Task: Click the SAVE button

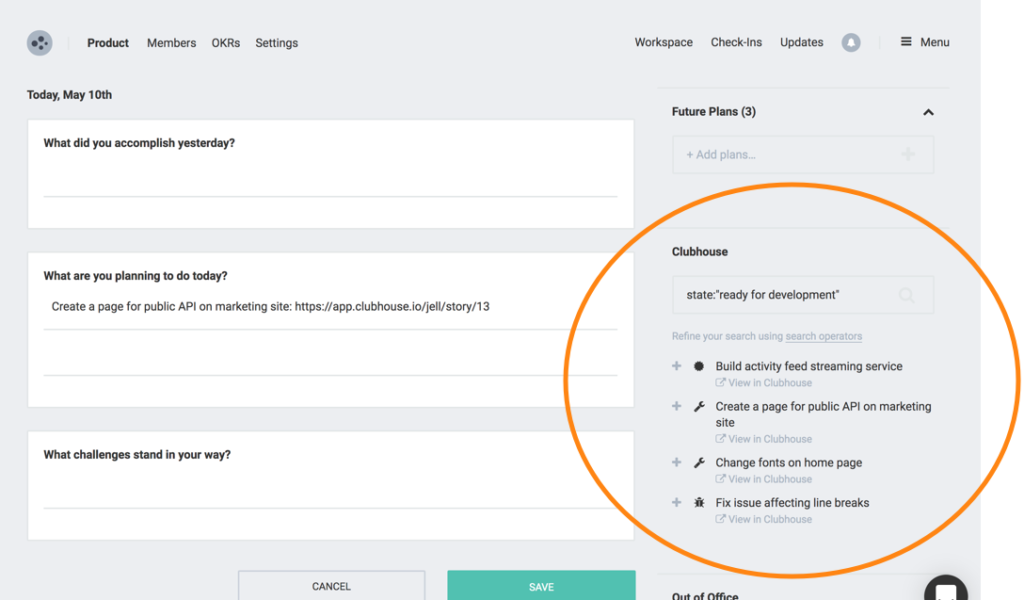Action: [x=541, y=586]
